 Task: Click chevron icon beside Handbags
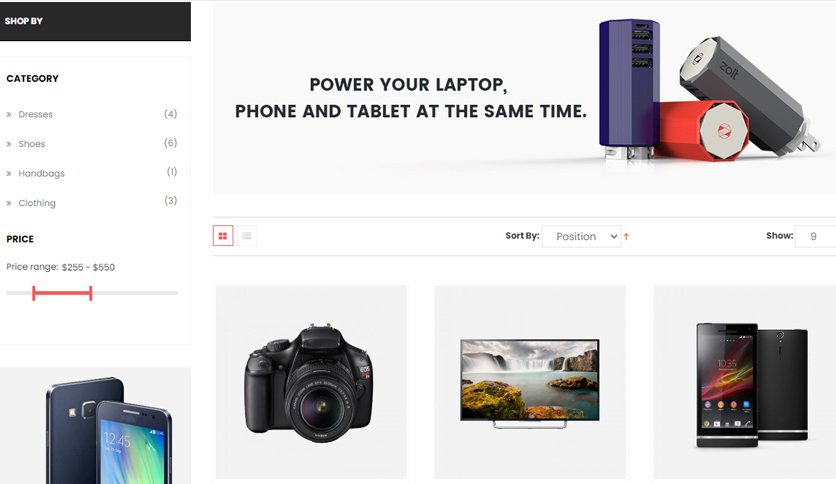point(9,174)
